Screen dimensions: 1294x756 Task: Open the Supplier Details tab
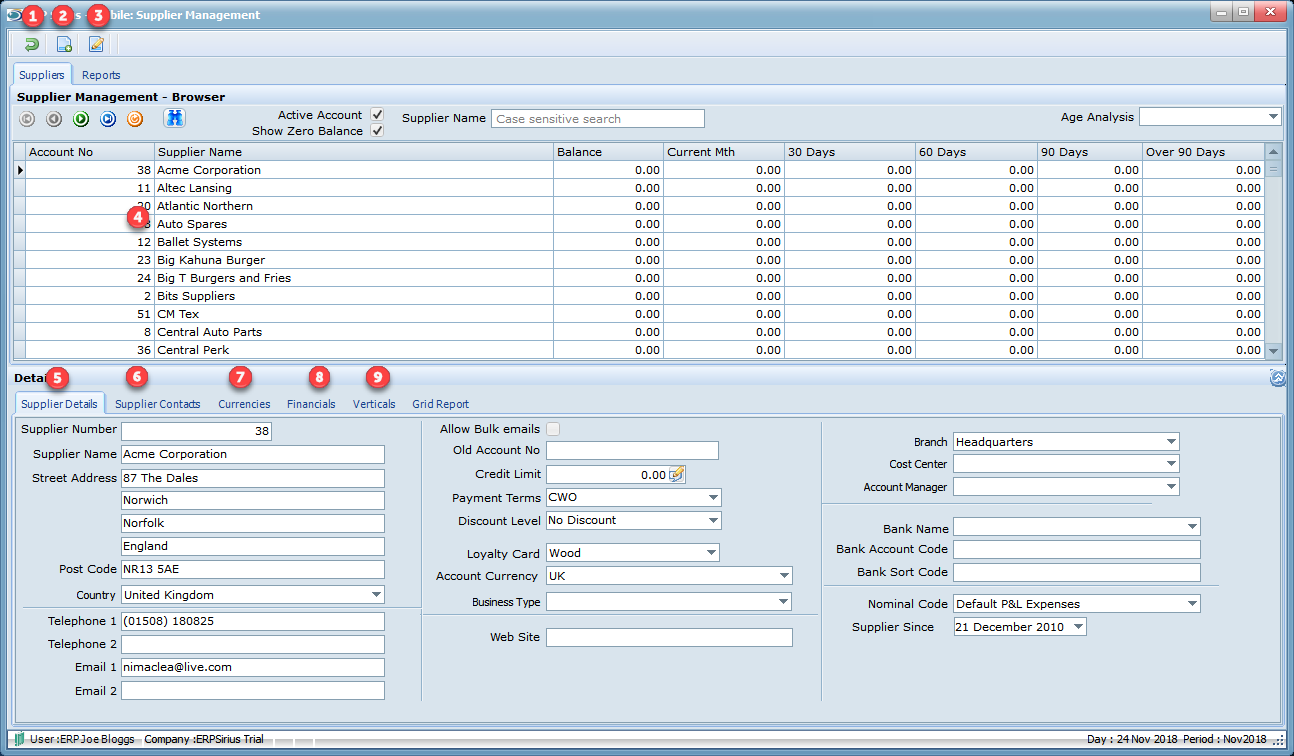click(59, 404)
